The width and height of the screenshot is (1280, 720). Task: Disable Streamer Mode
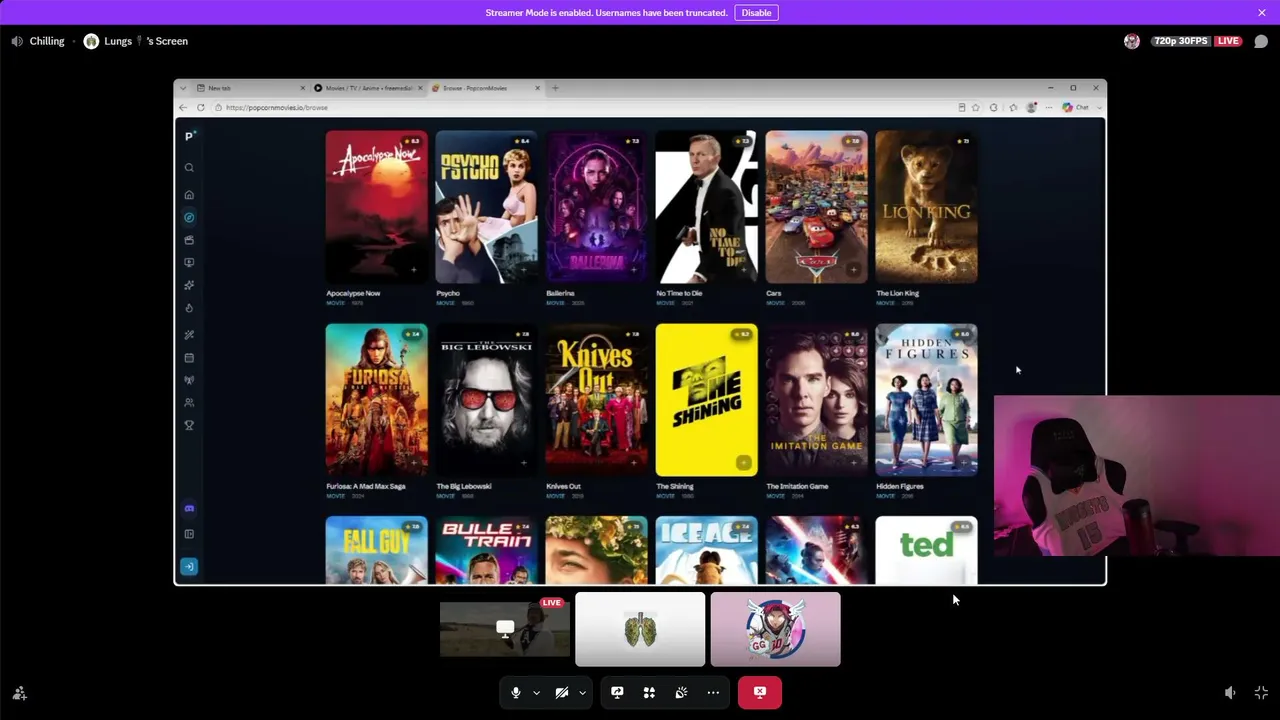(756, 13)
